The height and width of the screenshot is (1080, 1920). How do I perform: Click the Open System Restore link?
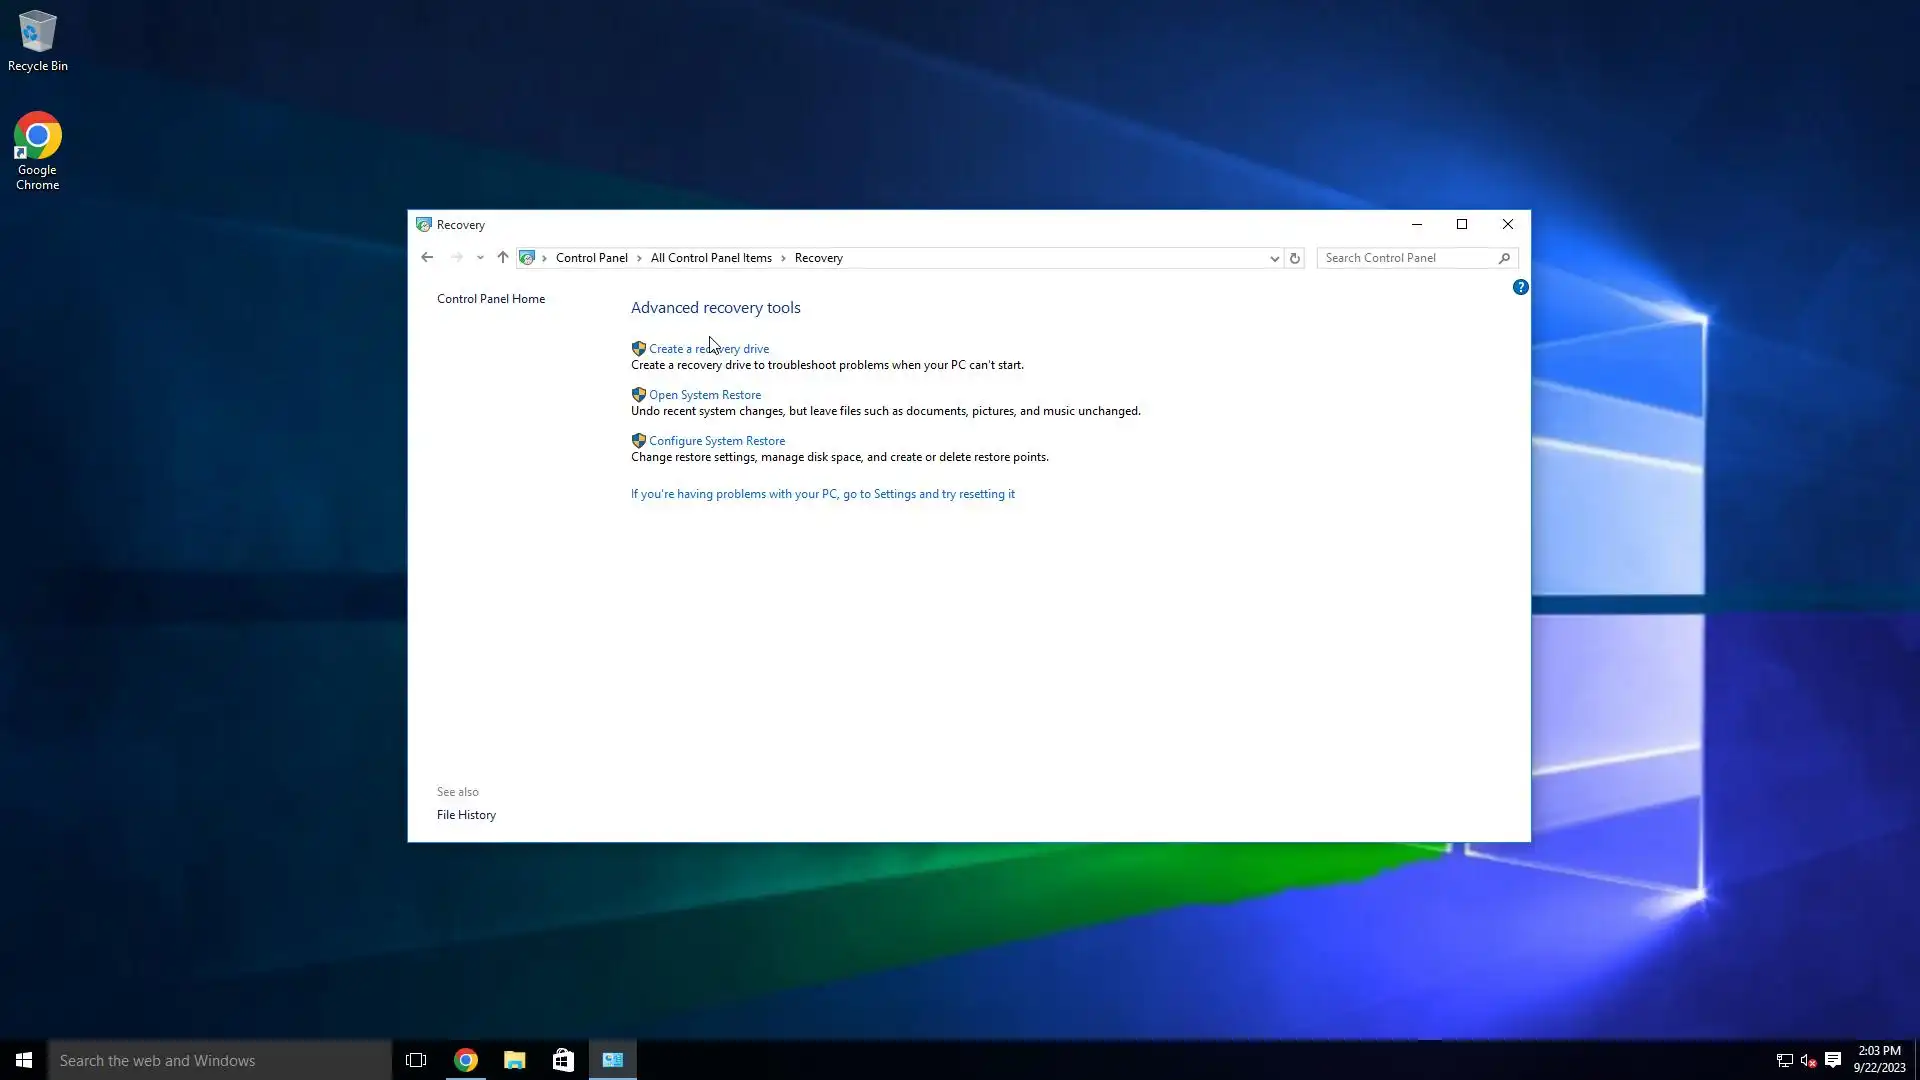coord(704,395)
